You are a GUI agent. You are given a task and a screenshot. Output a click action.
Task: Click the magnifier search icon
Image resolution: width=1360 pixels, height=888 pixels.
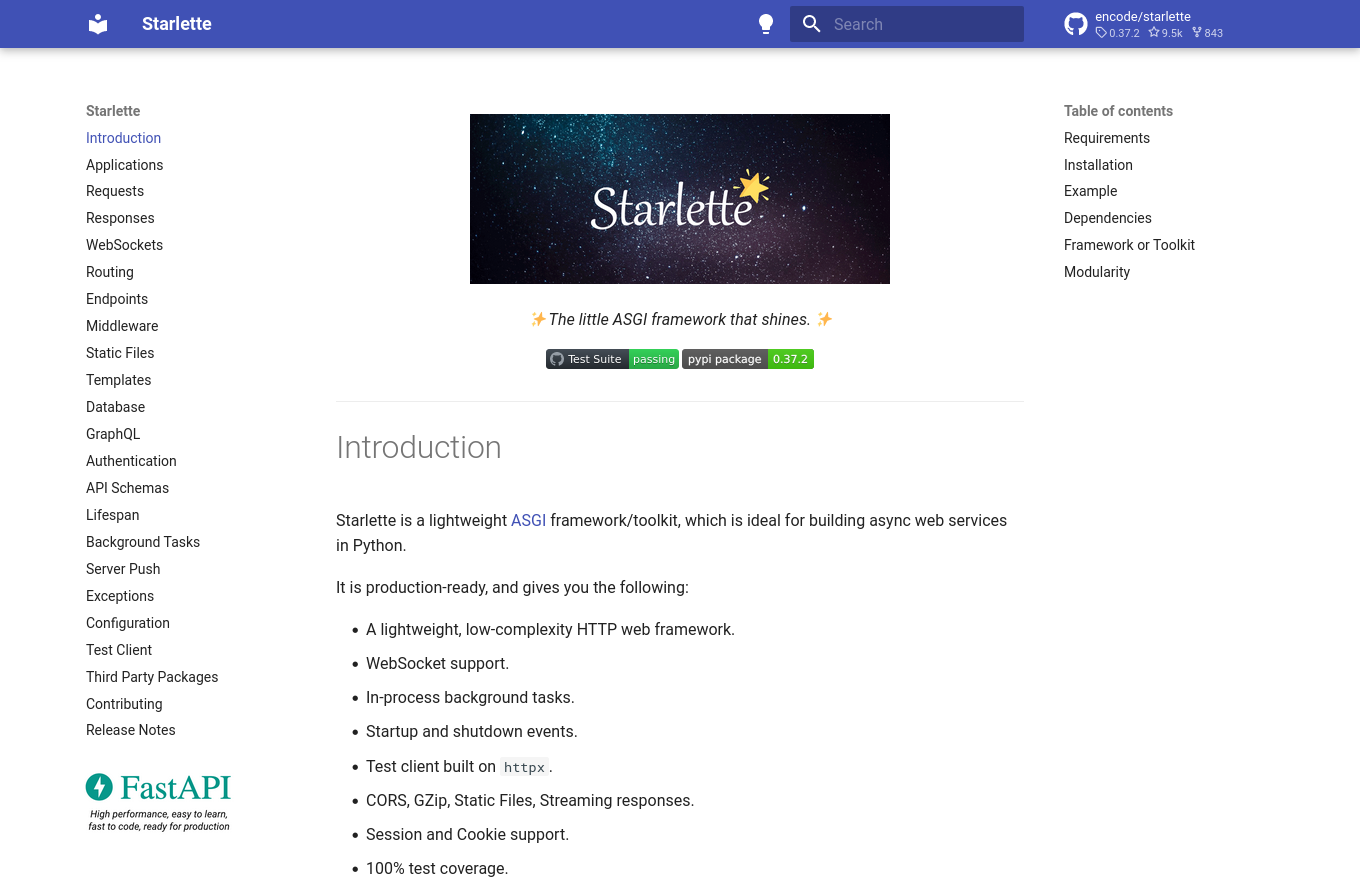(812, 24)
